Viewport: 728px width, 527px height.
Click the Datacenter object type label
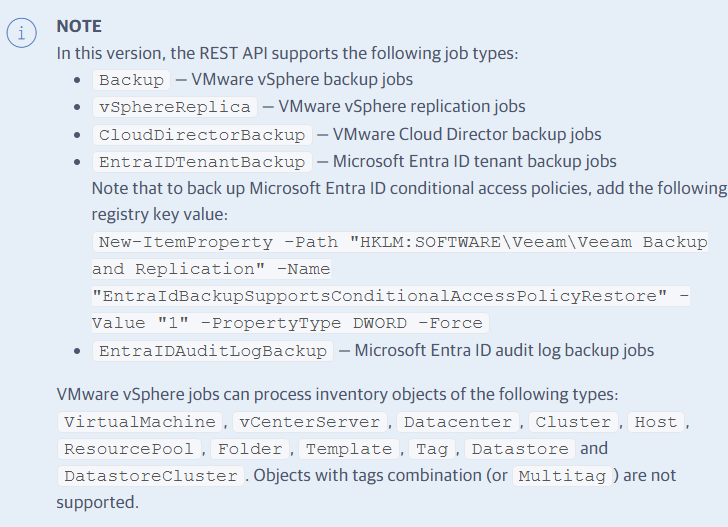[x=458, y=422]
